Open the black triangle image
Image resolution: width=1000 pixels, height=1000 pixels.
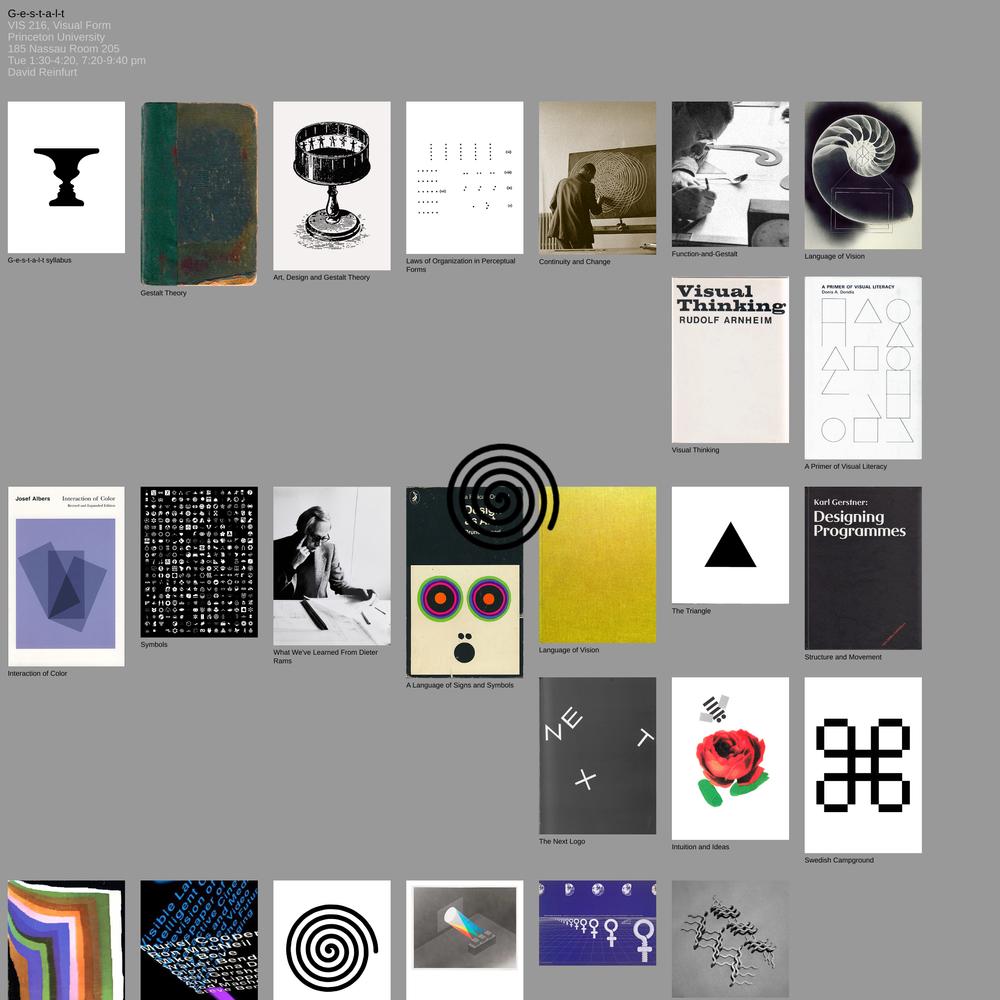(730, 545)
